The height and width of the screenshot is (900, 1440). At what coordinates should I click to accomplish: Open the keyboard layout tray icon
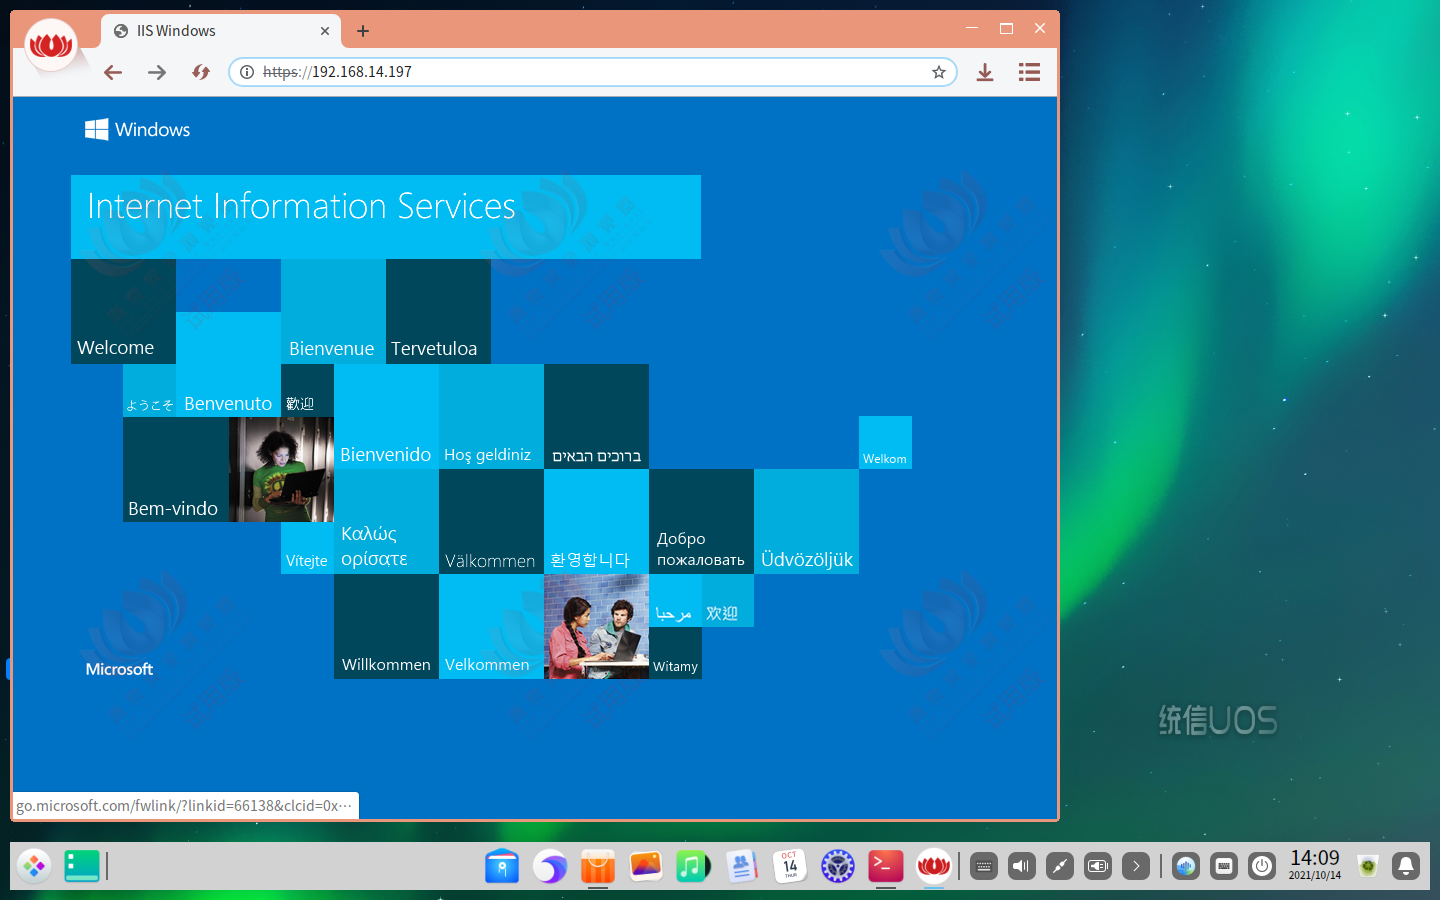[984, 866]
